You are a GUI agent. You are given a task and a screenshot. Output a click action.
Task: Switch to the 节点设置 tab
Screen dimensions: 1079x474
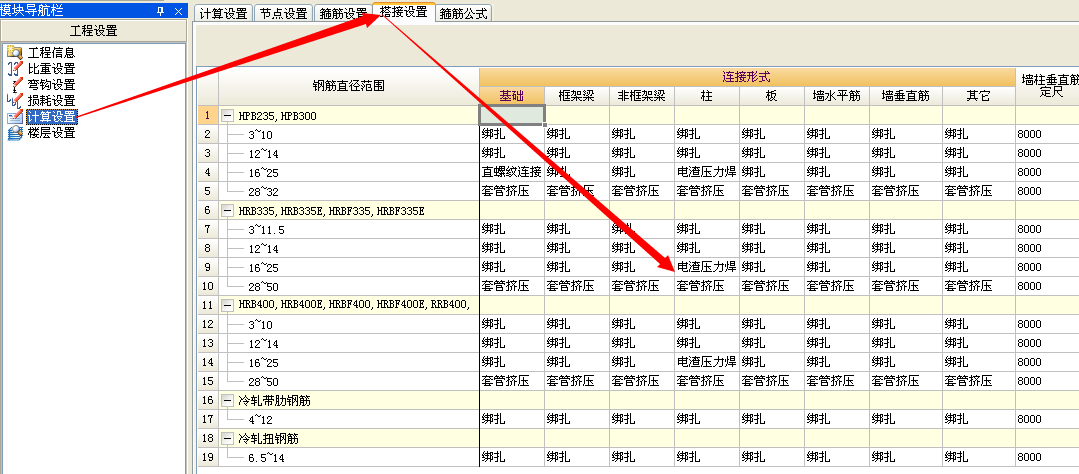[283, 13]
